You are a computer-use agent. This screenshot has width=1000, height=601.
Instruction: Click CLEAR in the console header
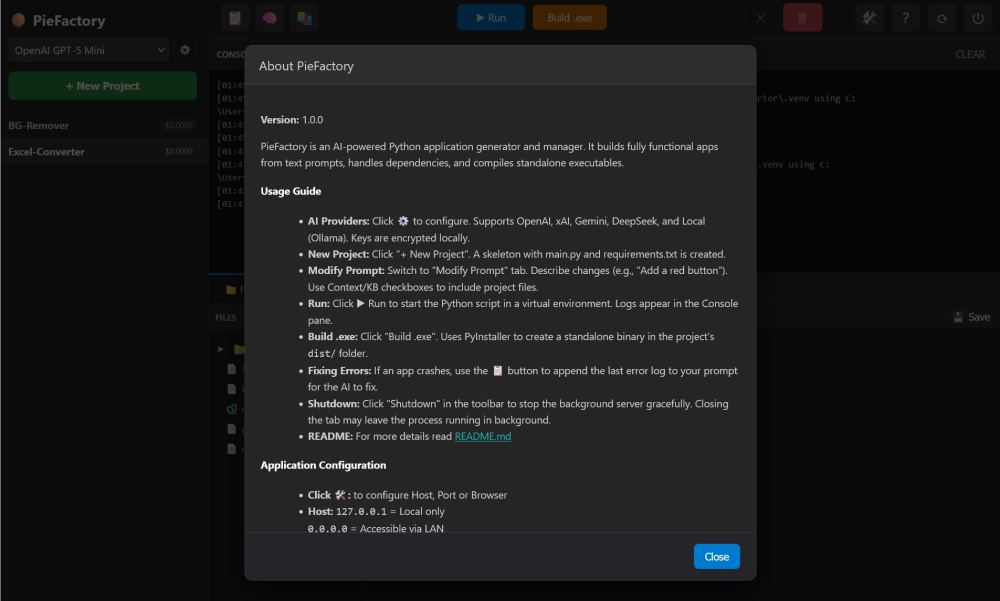(x=970, y=55)
